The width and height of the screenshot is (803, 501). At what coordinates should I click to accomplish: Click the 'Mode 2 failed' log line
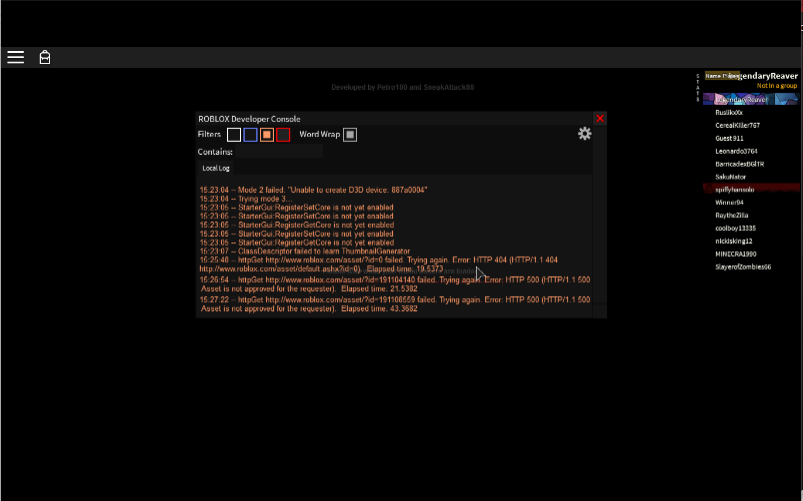pos(313,190)
